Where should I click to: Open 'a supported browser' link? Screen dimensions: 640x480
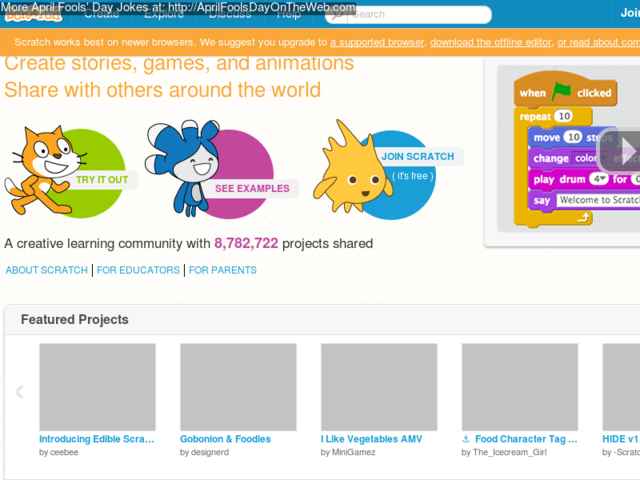click(x=376, y=42)
